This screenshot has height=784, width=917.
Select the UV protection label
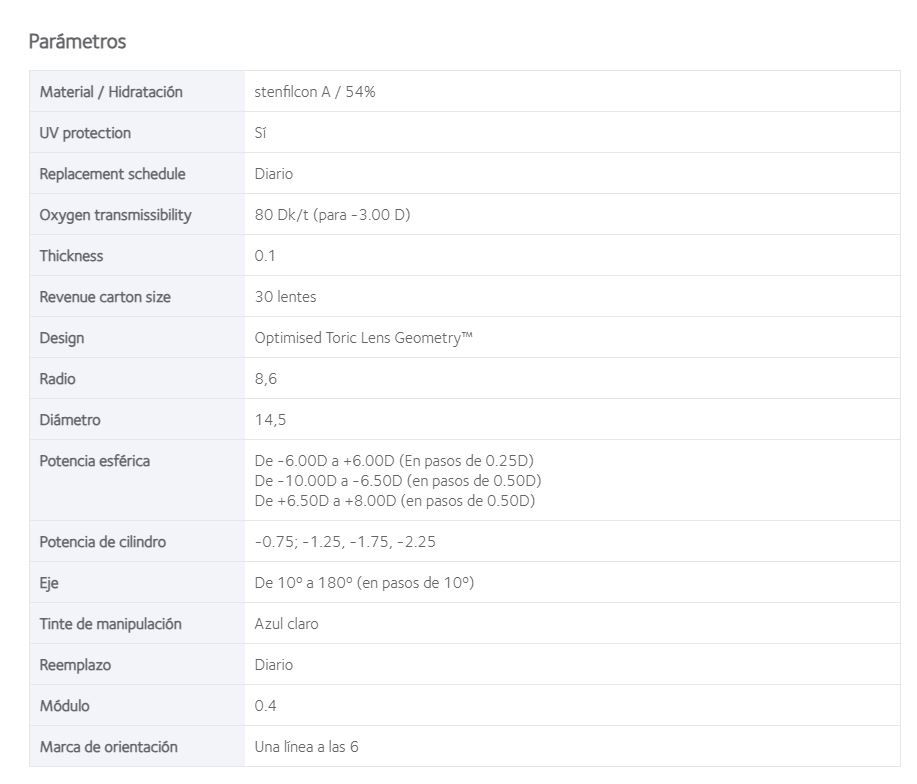(x=85, y=133)
